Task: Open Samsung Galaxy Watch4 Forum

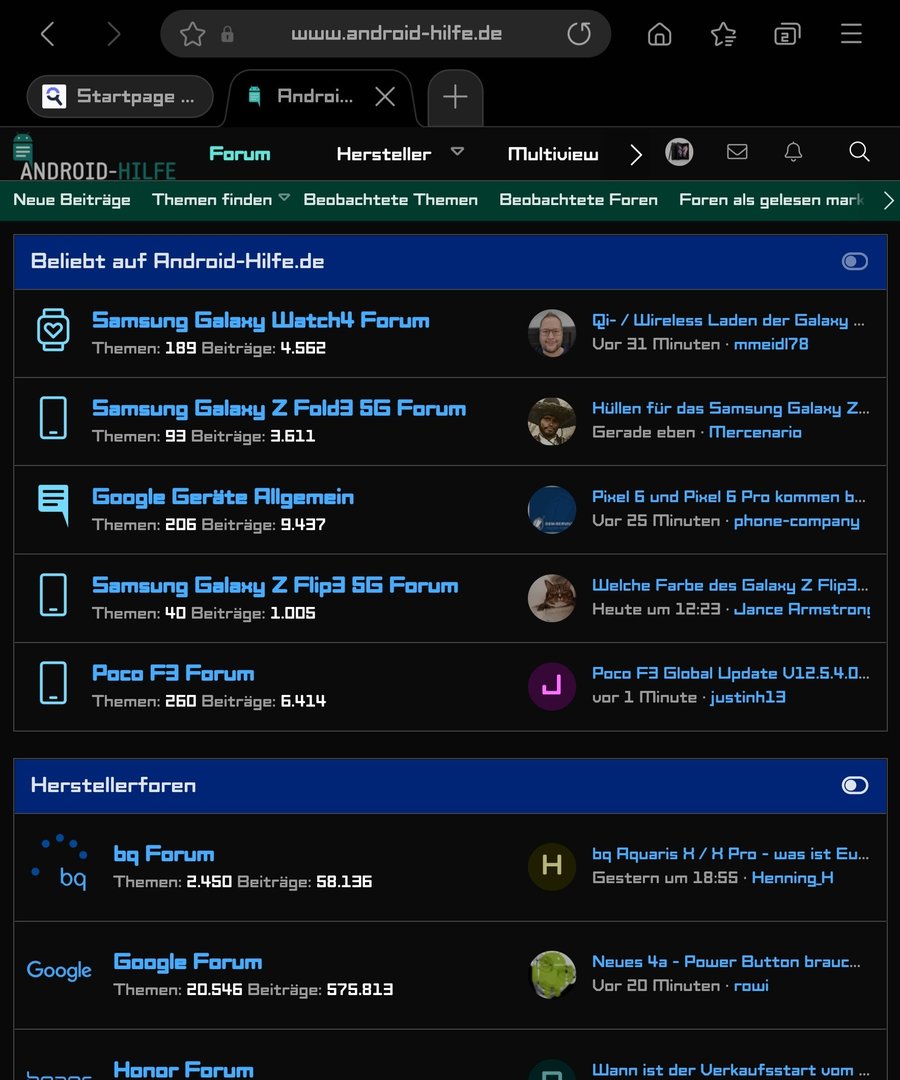Action: click(x=261, y=320)
